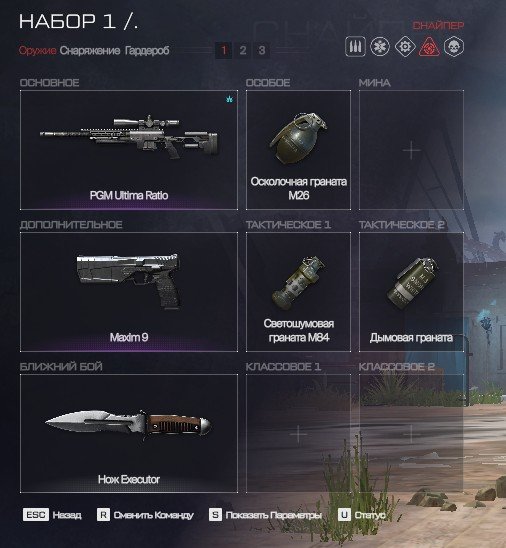506x548 pixels.
Task: Add a Классовое 2 item with the plus icon
Action: pos(411,434)
